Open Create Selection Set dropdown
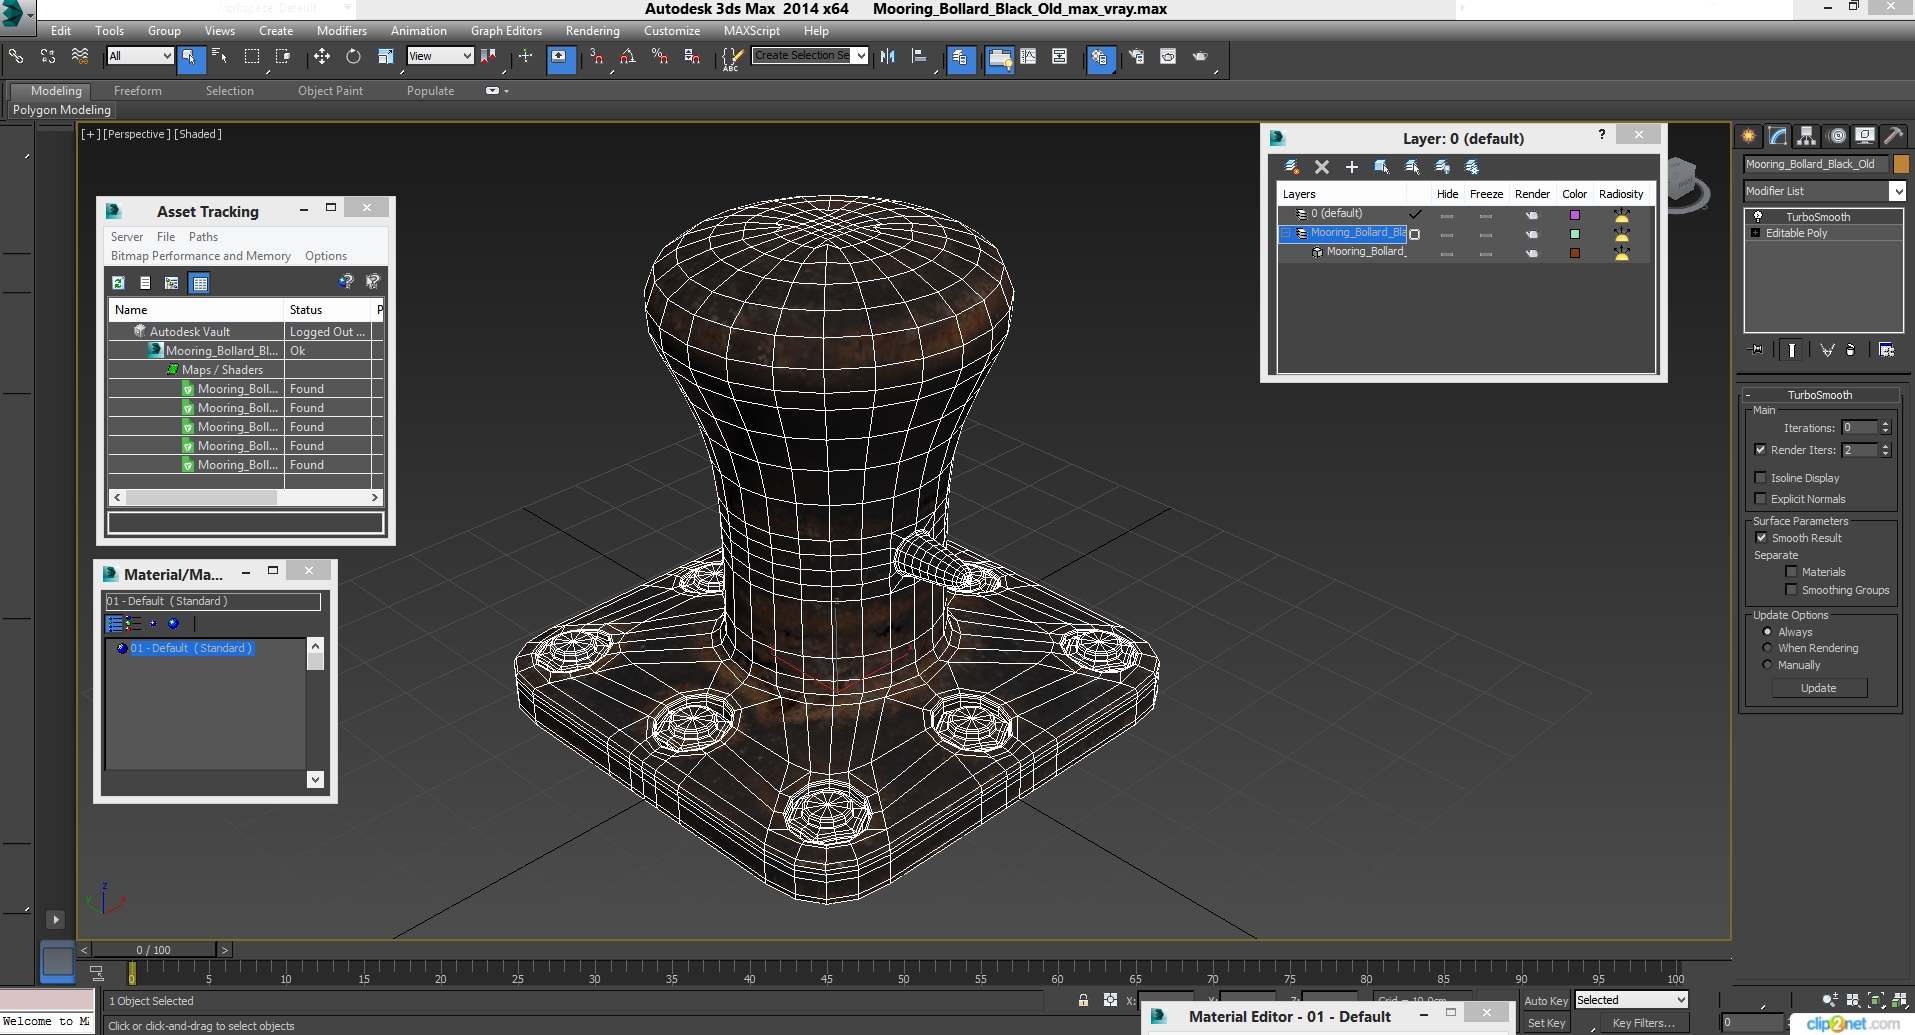 pos(861,56)
